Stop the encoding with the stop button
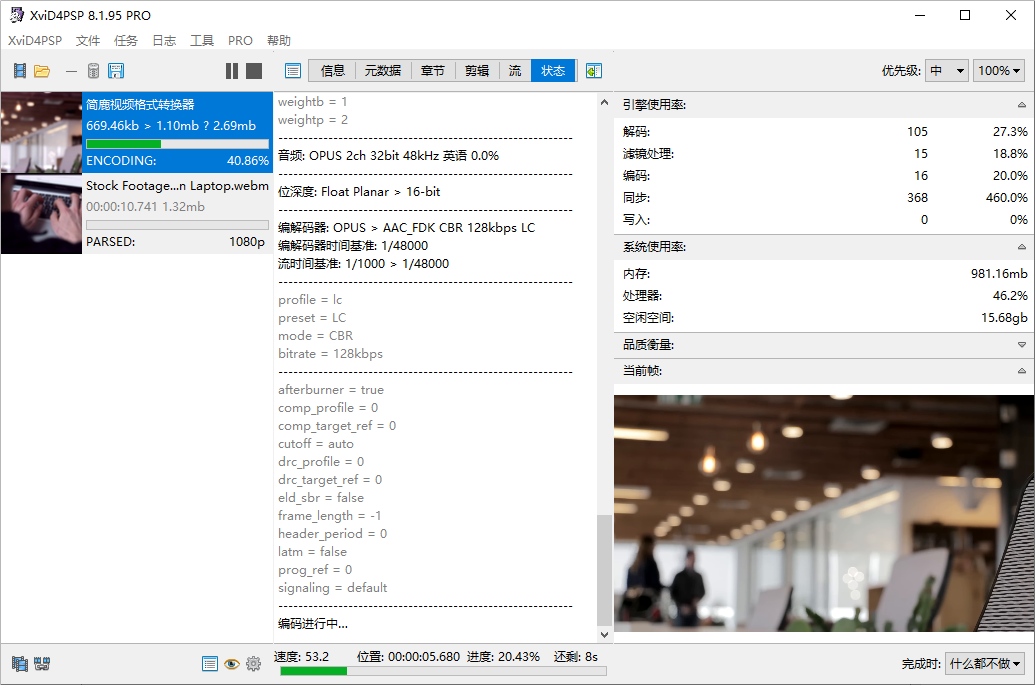 (254, 71)
